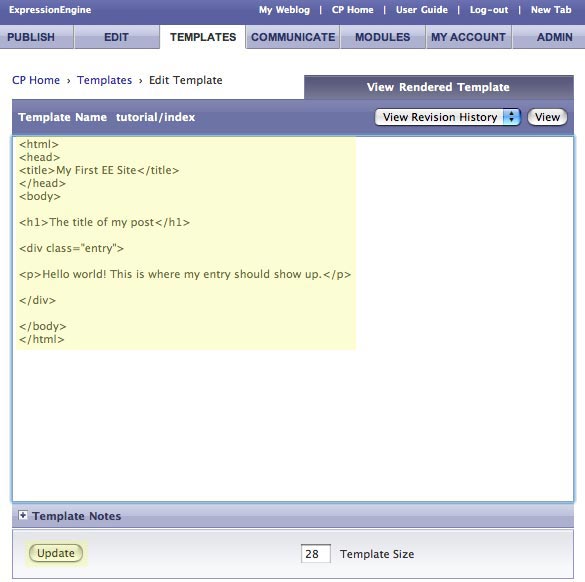Click the ExpressionEngine logo text

50,10
